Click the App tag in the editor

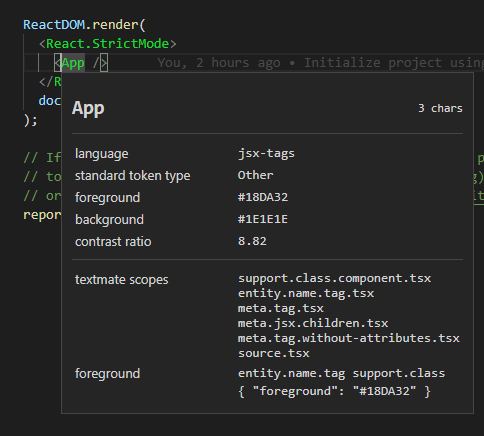73,63
